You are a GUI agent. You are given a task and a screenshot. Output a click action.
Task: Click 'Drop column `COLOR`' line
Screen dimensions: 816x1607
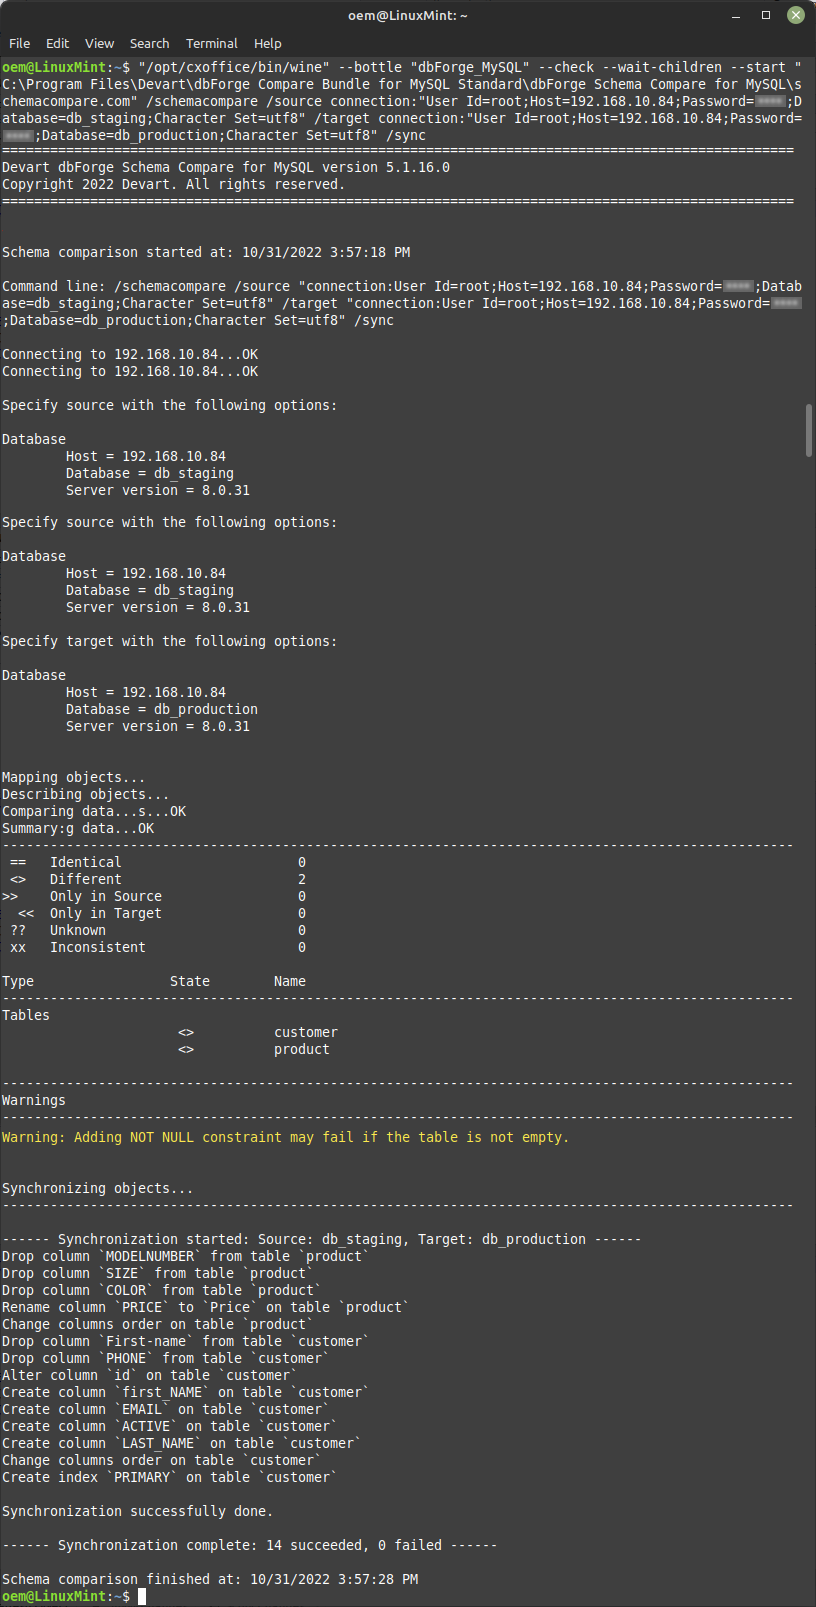[162, 1290]
